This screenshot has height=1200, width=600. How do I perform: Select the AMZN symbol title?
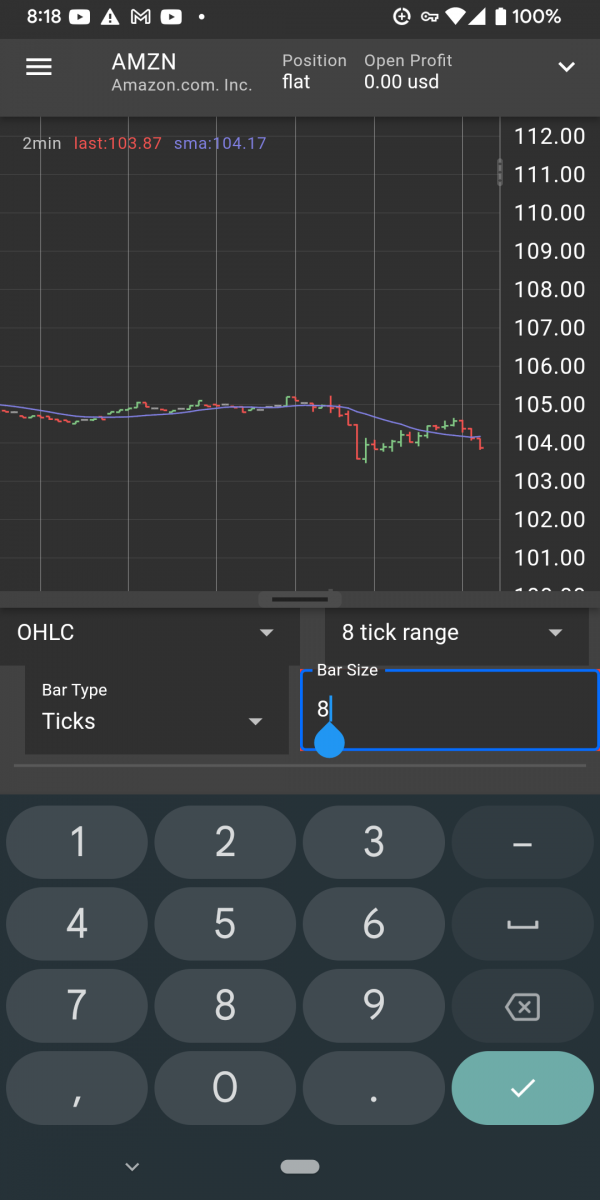[x=144, y=62]
